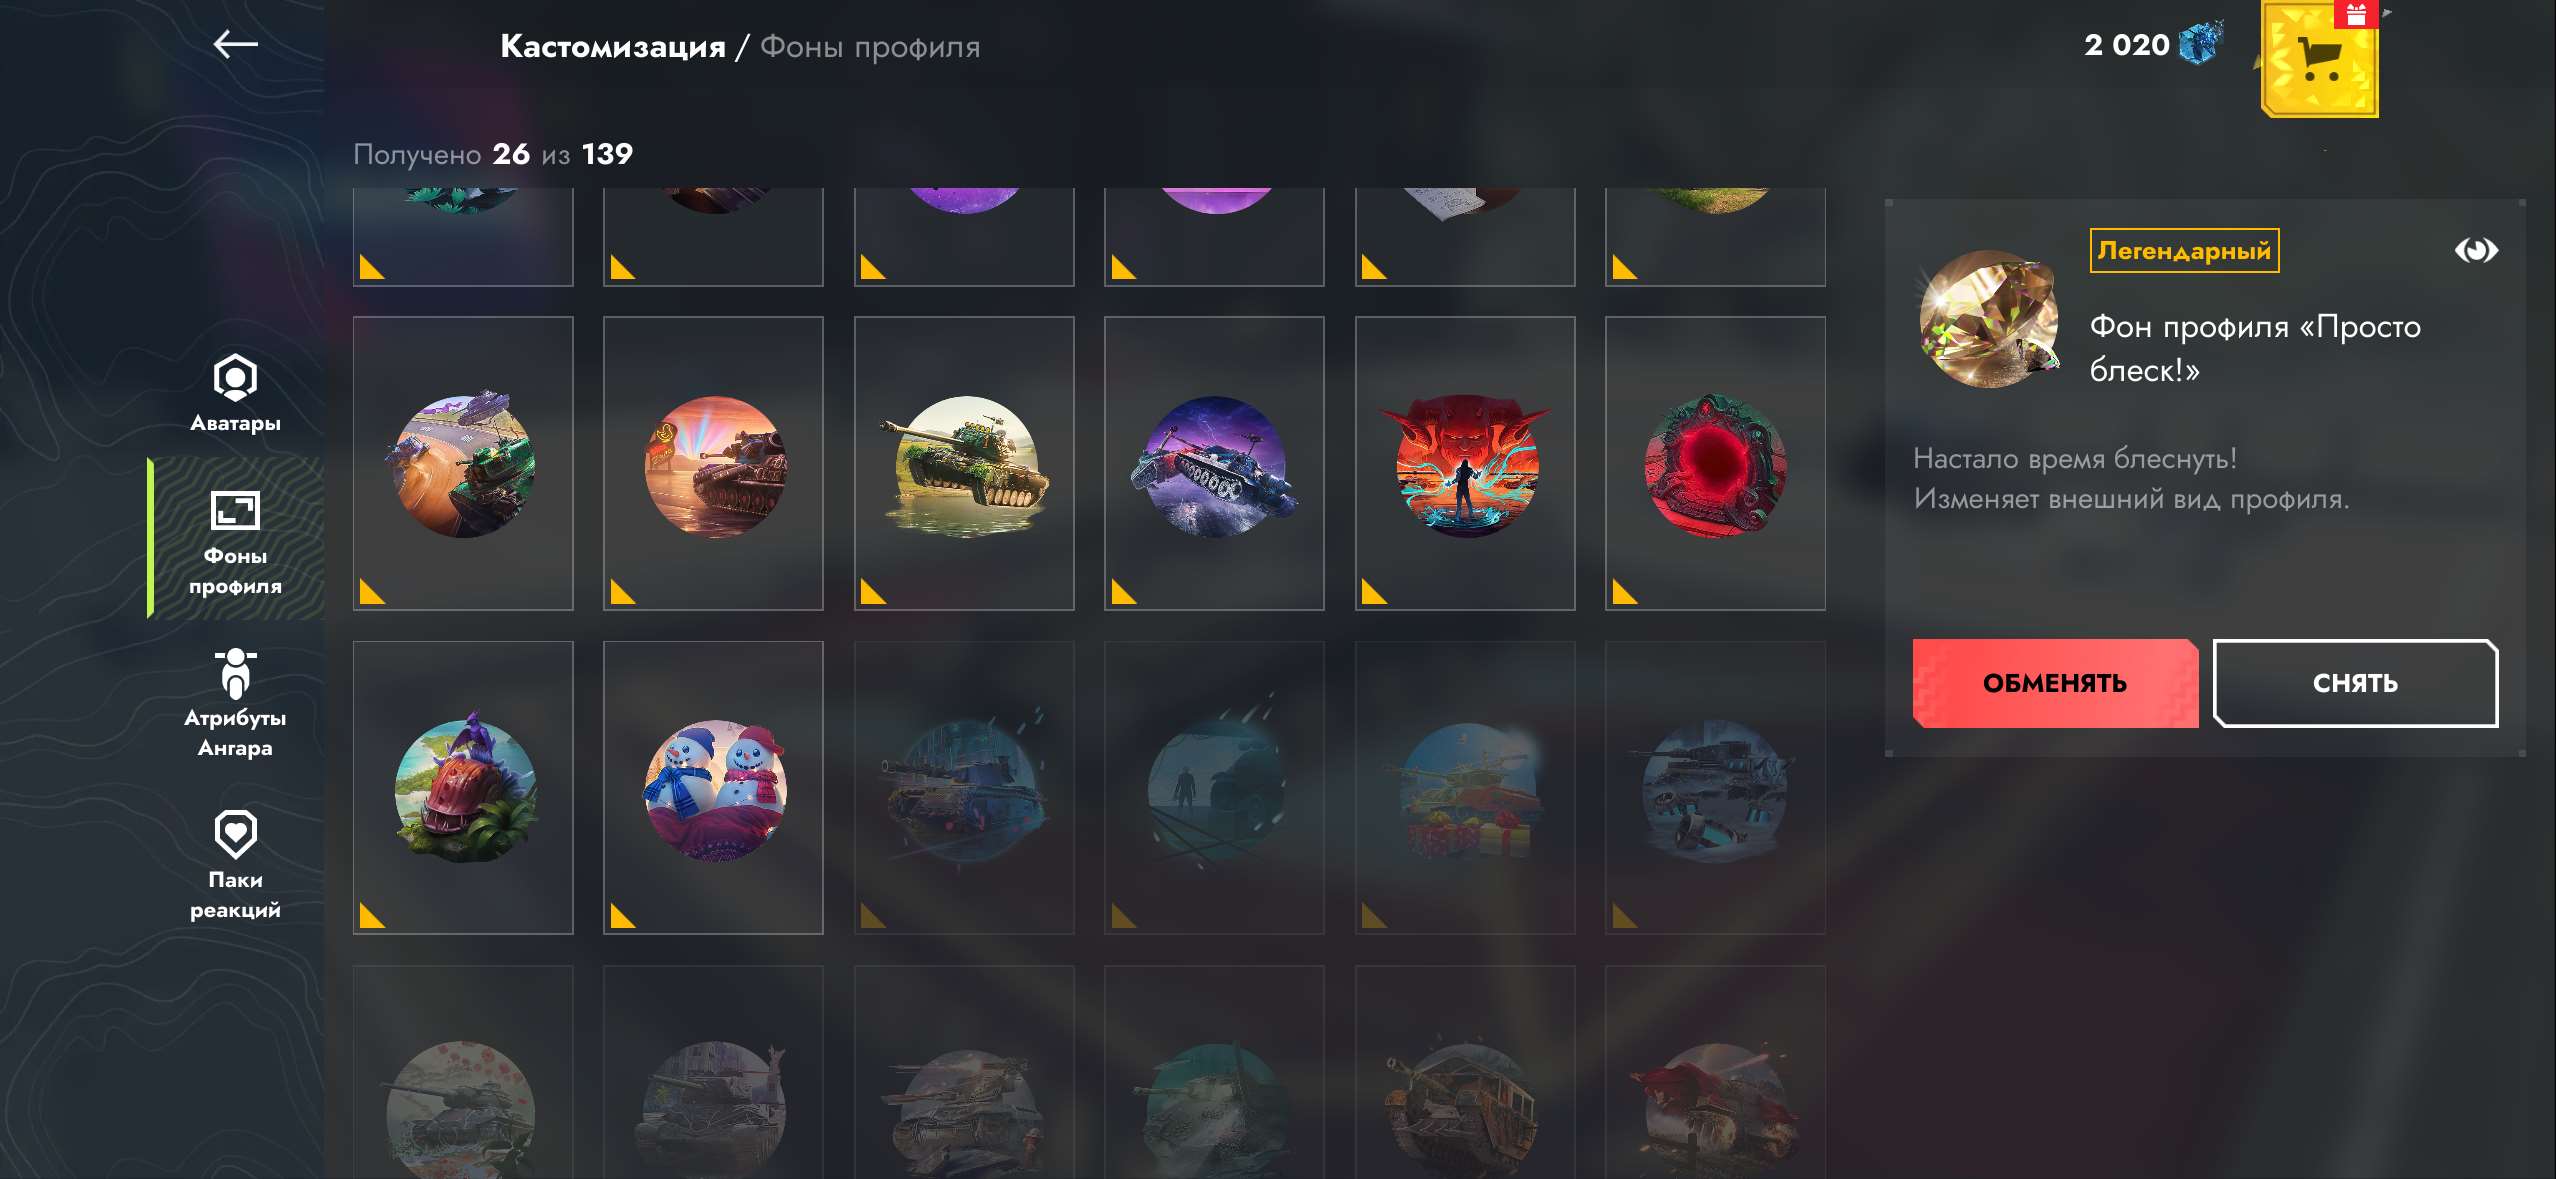Image resolution: width=2556 pixels, height=1179 pixels.
Task: Click the diamond background preview image
Action: 1988,318
